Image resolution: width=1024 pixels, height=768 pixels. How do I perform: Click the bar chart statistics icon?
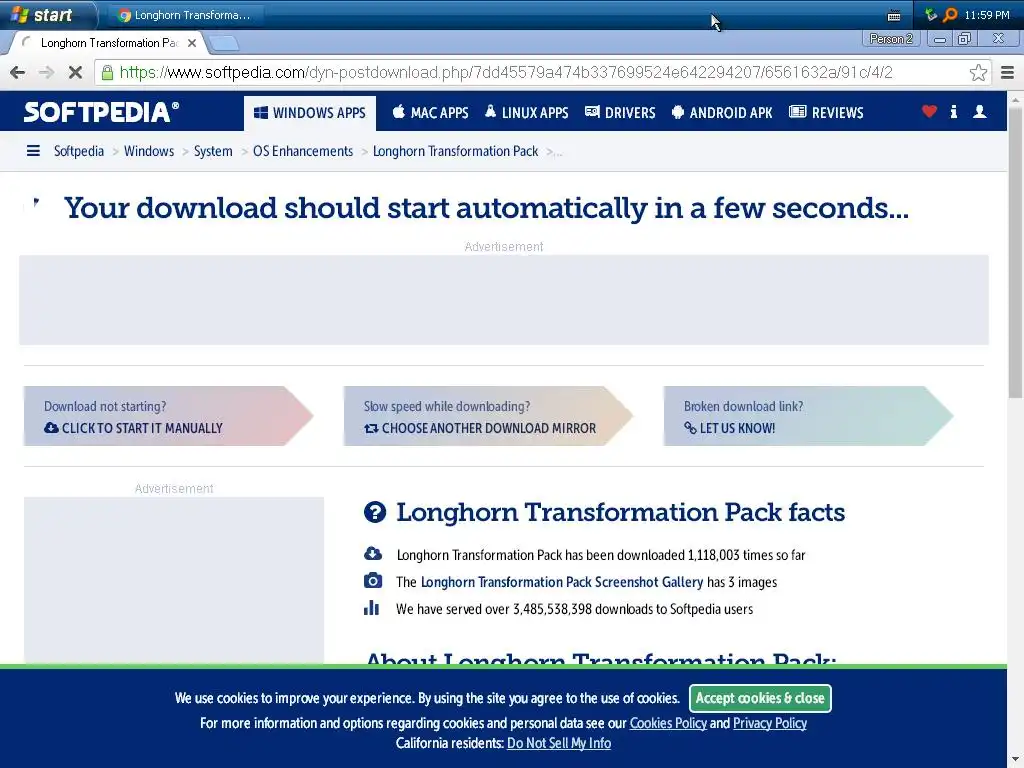372,608
